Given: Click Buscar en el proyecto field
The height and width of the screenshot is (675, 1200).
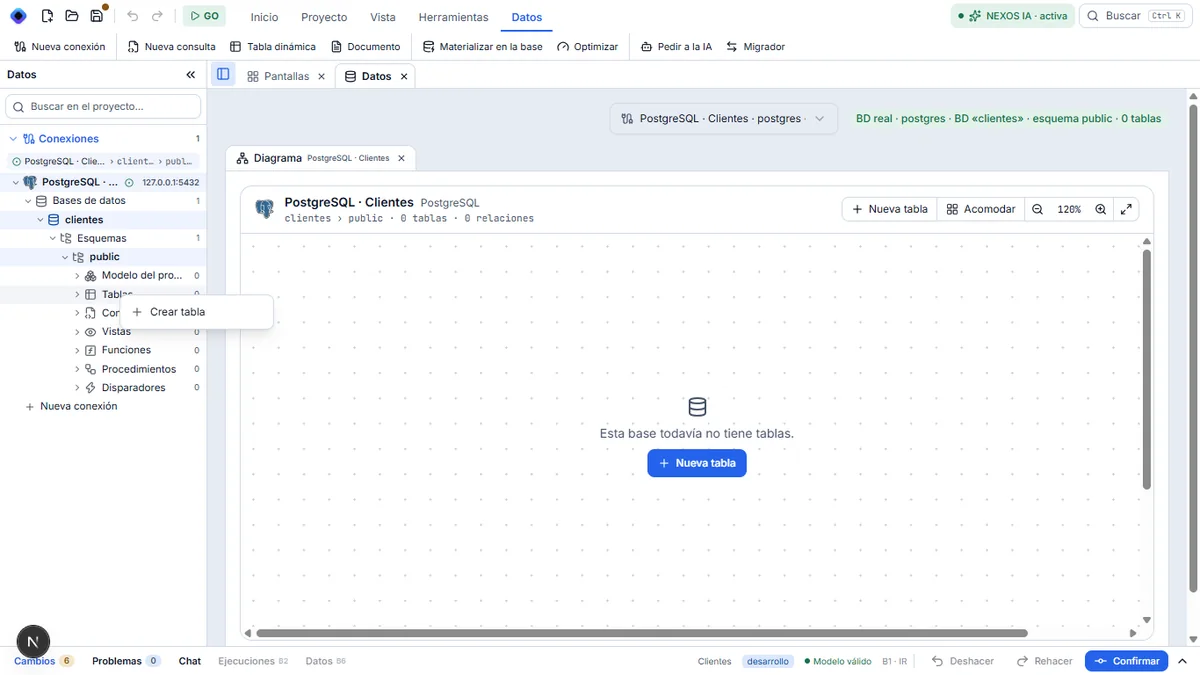Looking at the screenshot, I should [103, 106].
